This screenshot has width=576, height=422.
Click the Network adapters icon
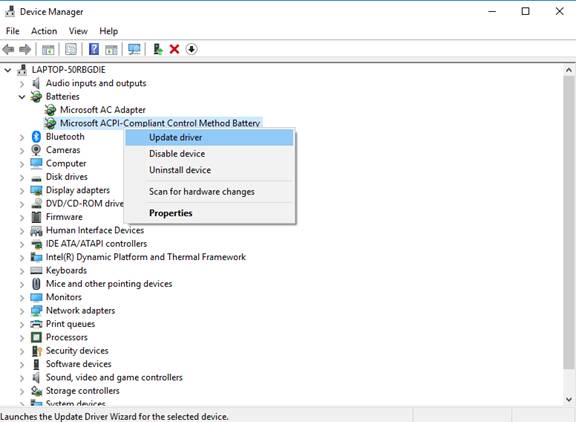36,310
